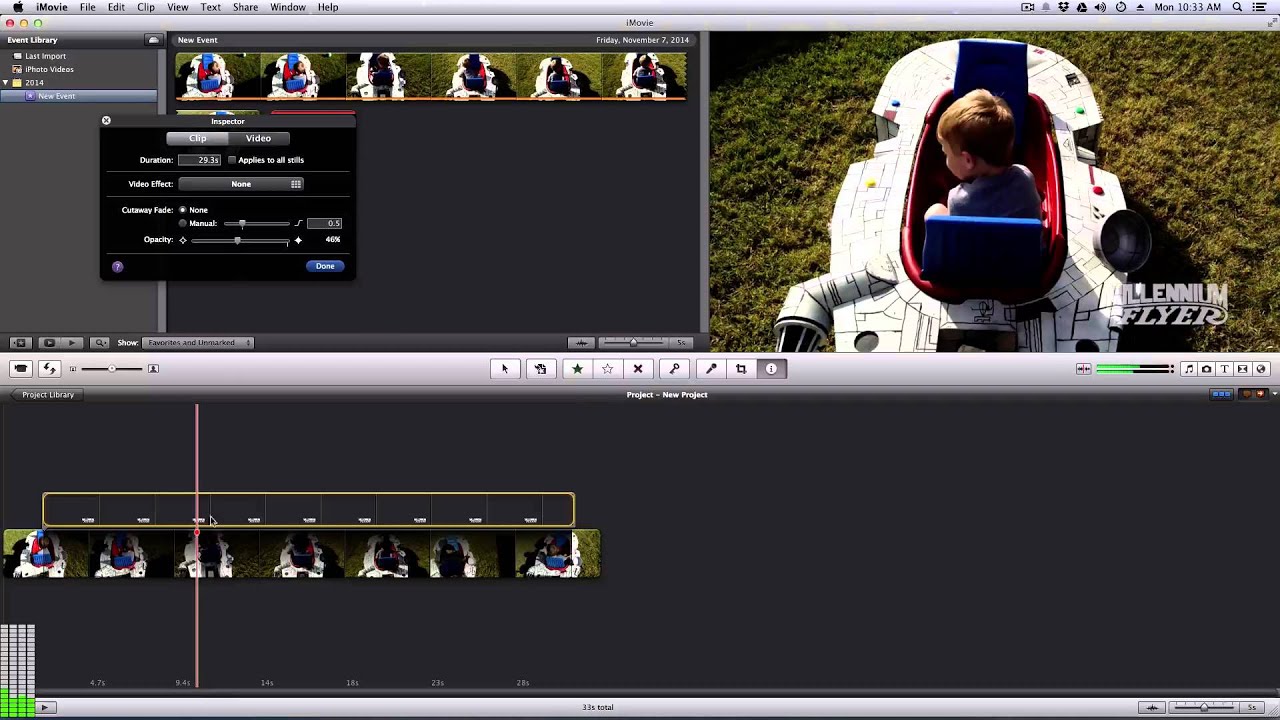
Task: Open Spotlight search in menu bar
Action: coord(1238,7)
